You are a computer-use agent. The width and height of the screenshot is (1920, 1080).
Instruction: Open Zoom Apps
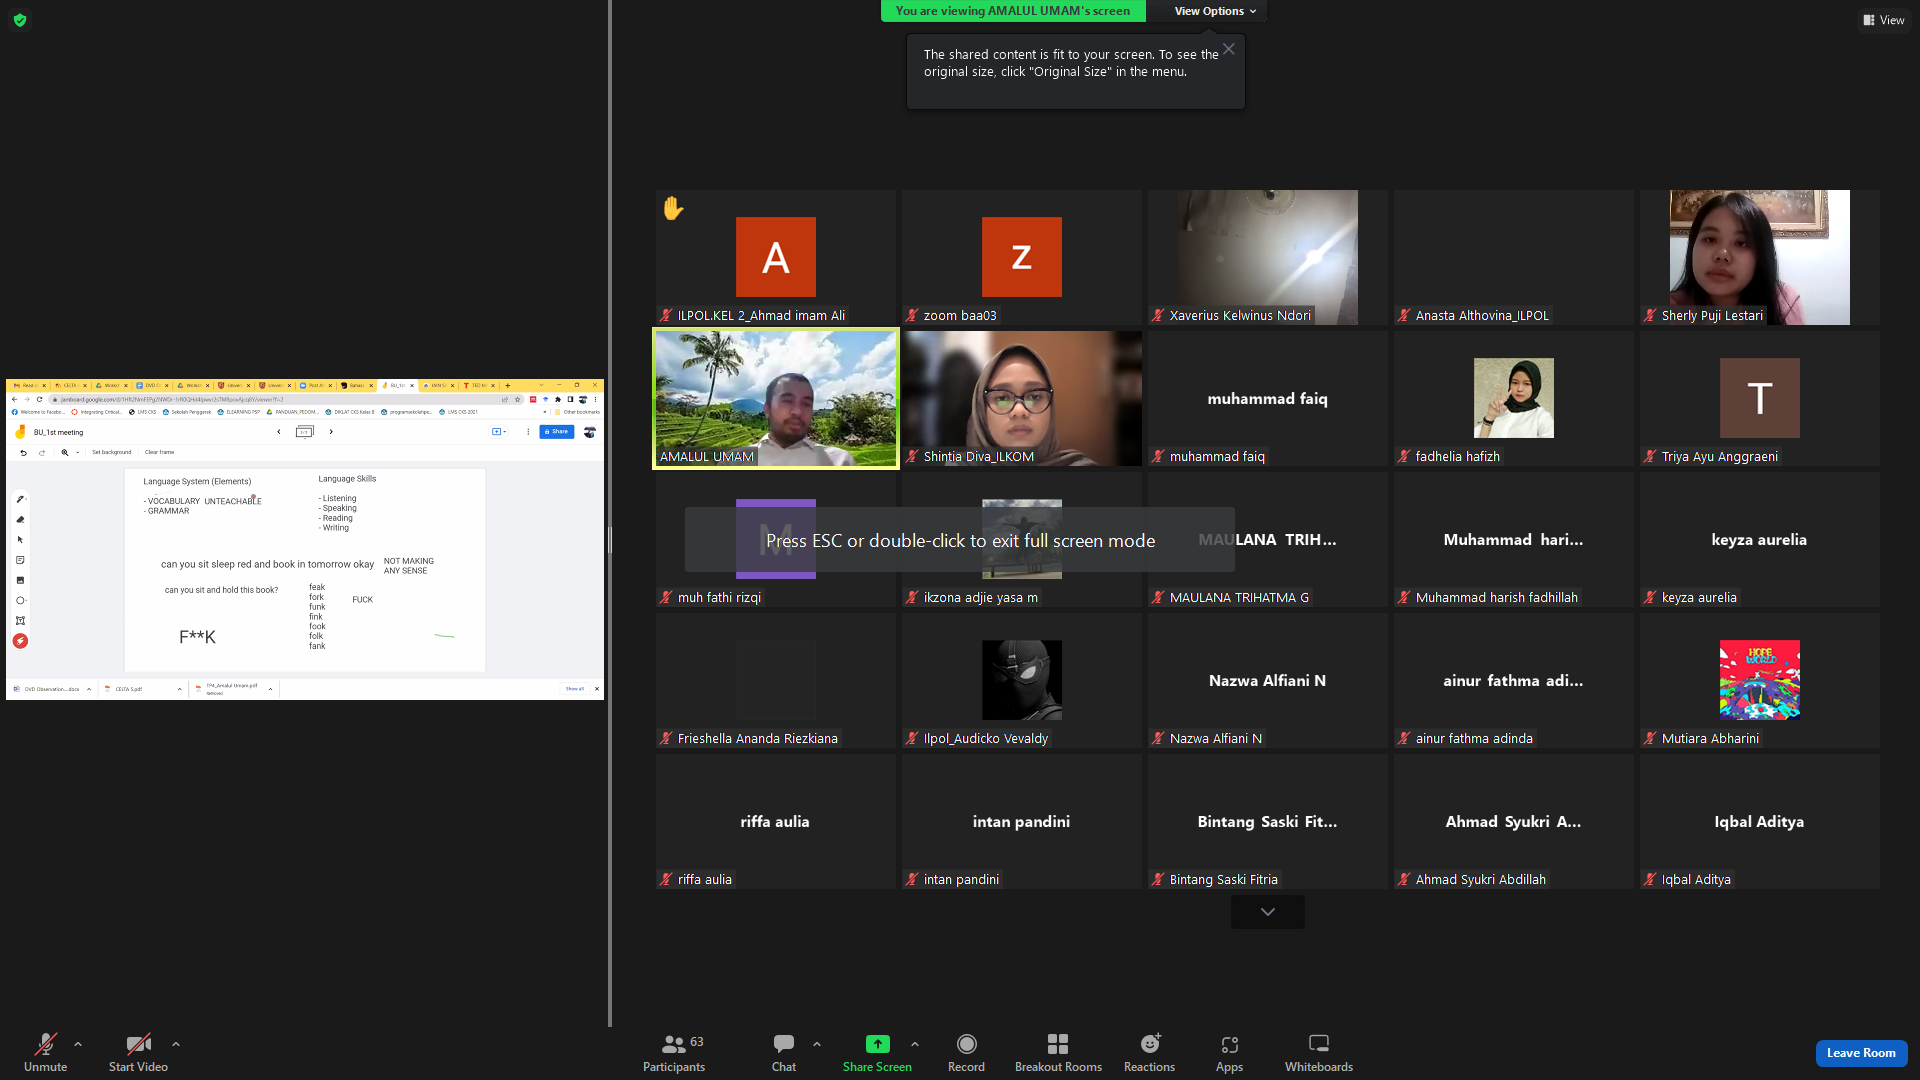point(1229,1053)
